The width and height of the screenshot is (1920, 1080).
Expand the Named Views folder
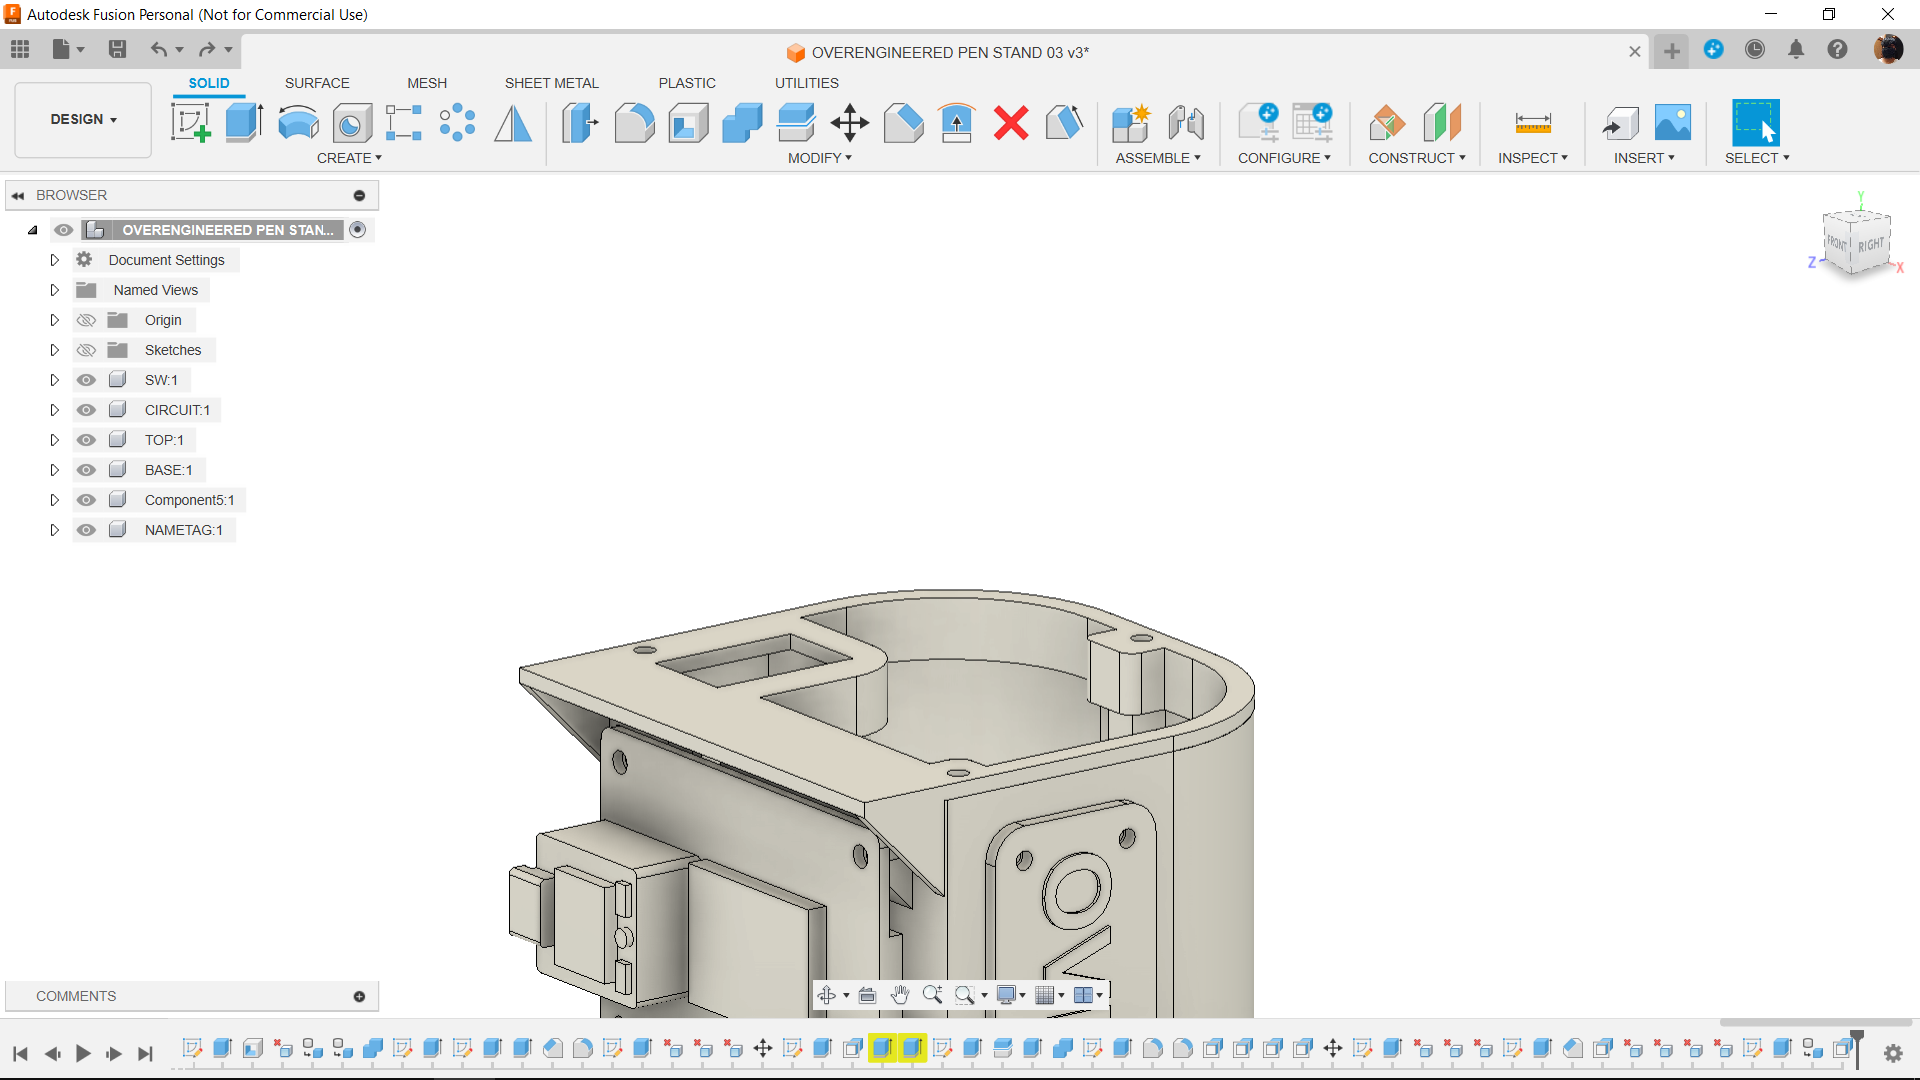[55, 290]
